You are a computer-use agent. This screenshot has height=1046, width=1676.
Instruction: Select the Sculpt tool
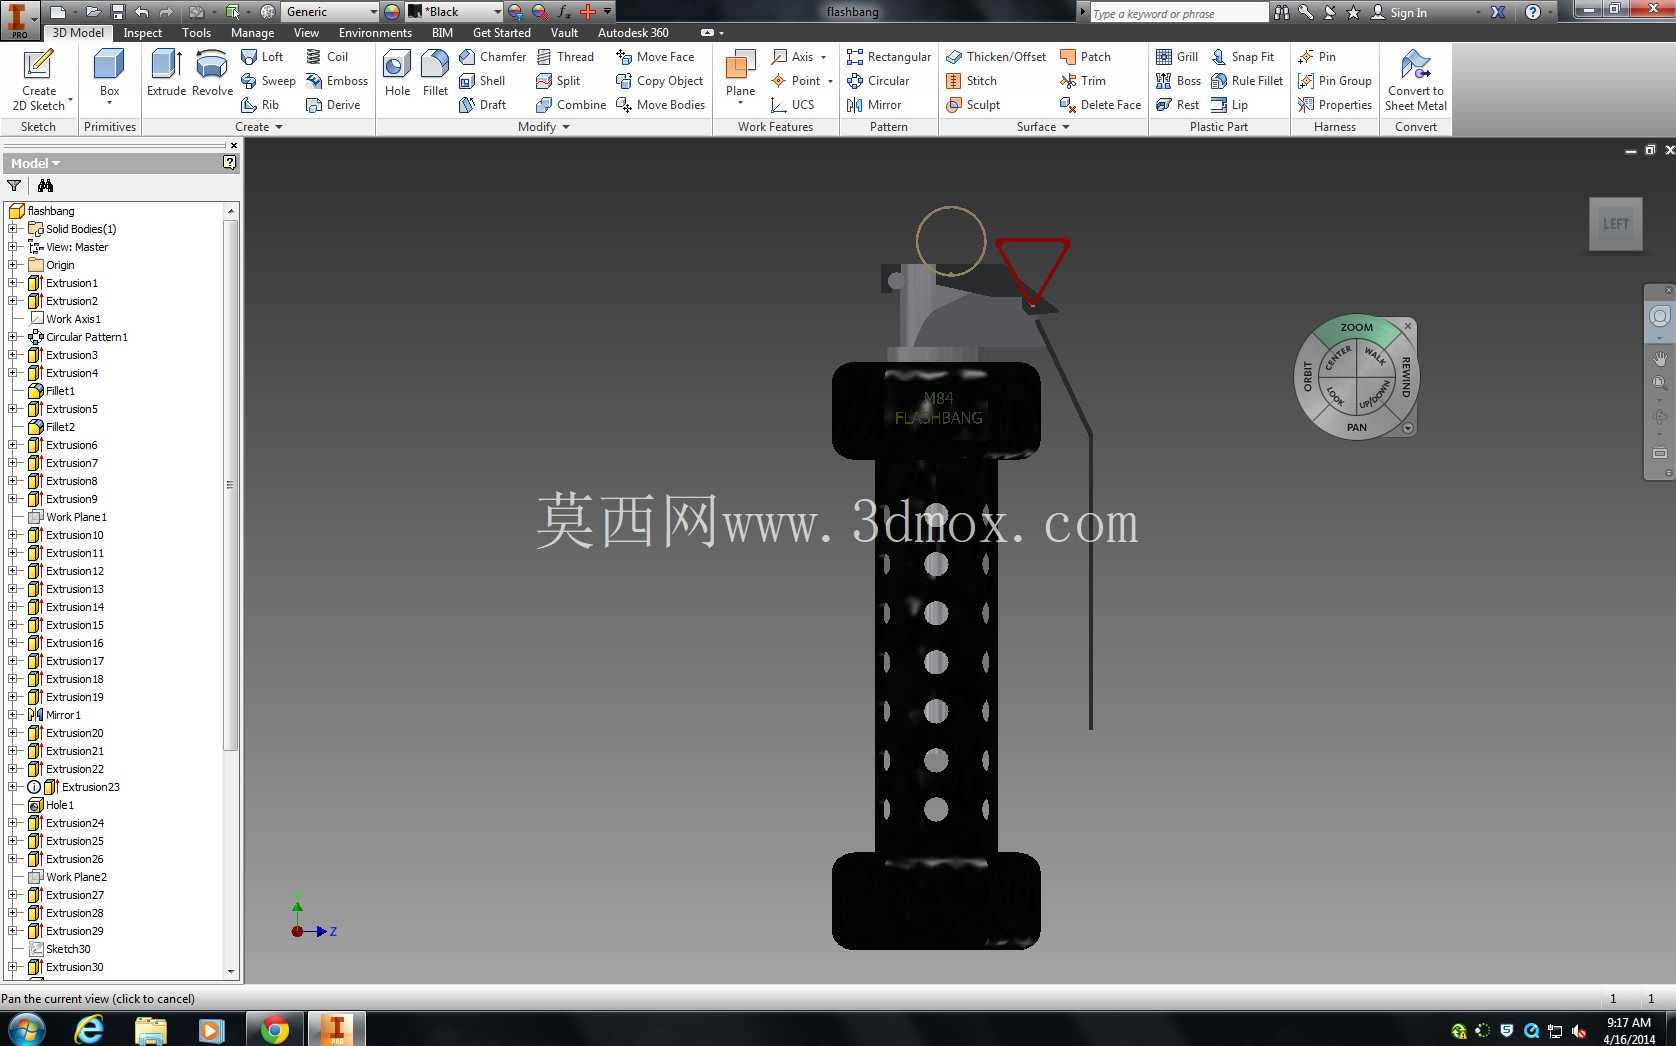973,105
